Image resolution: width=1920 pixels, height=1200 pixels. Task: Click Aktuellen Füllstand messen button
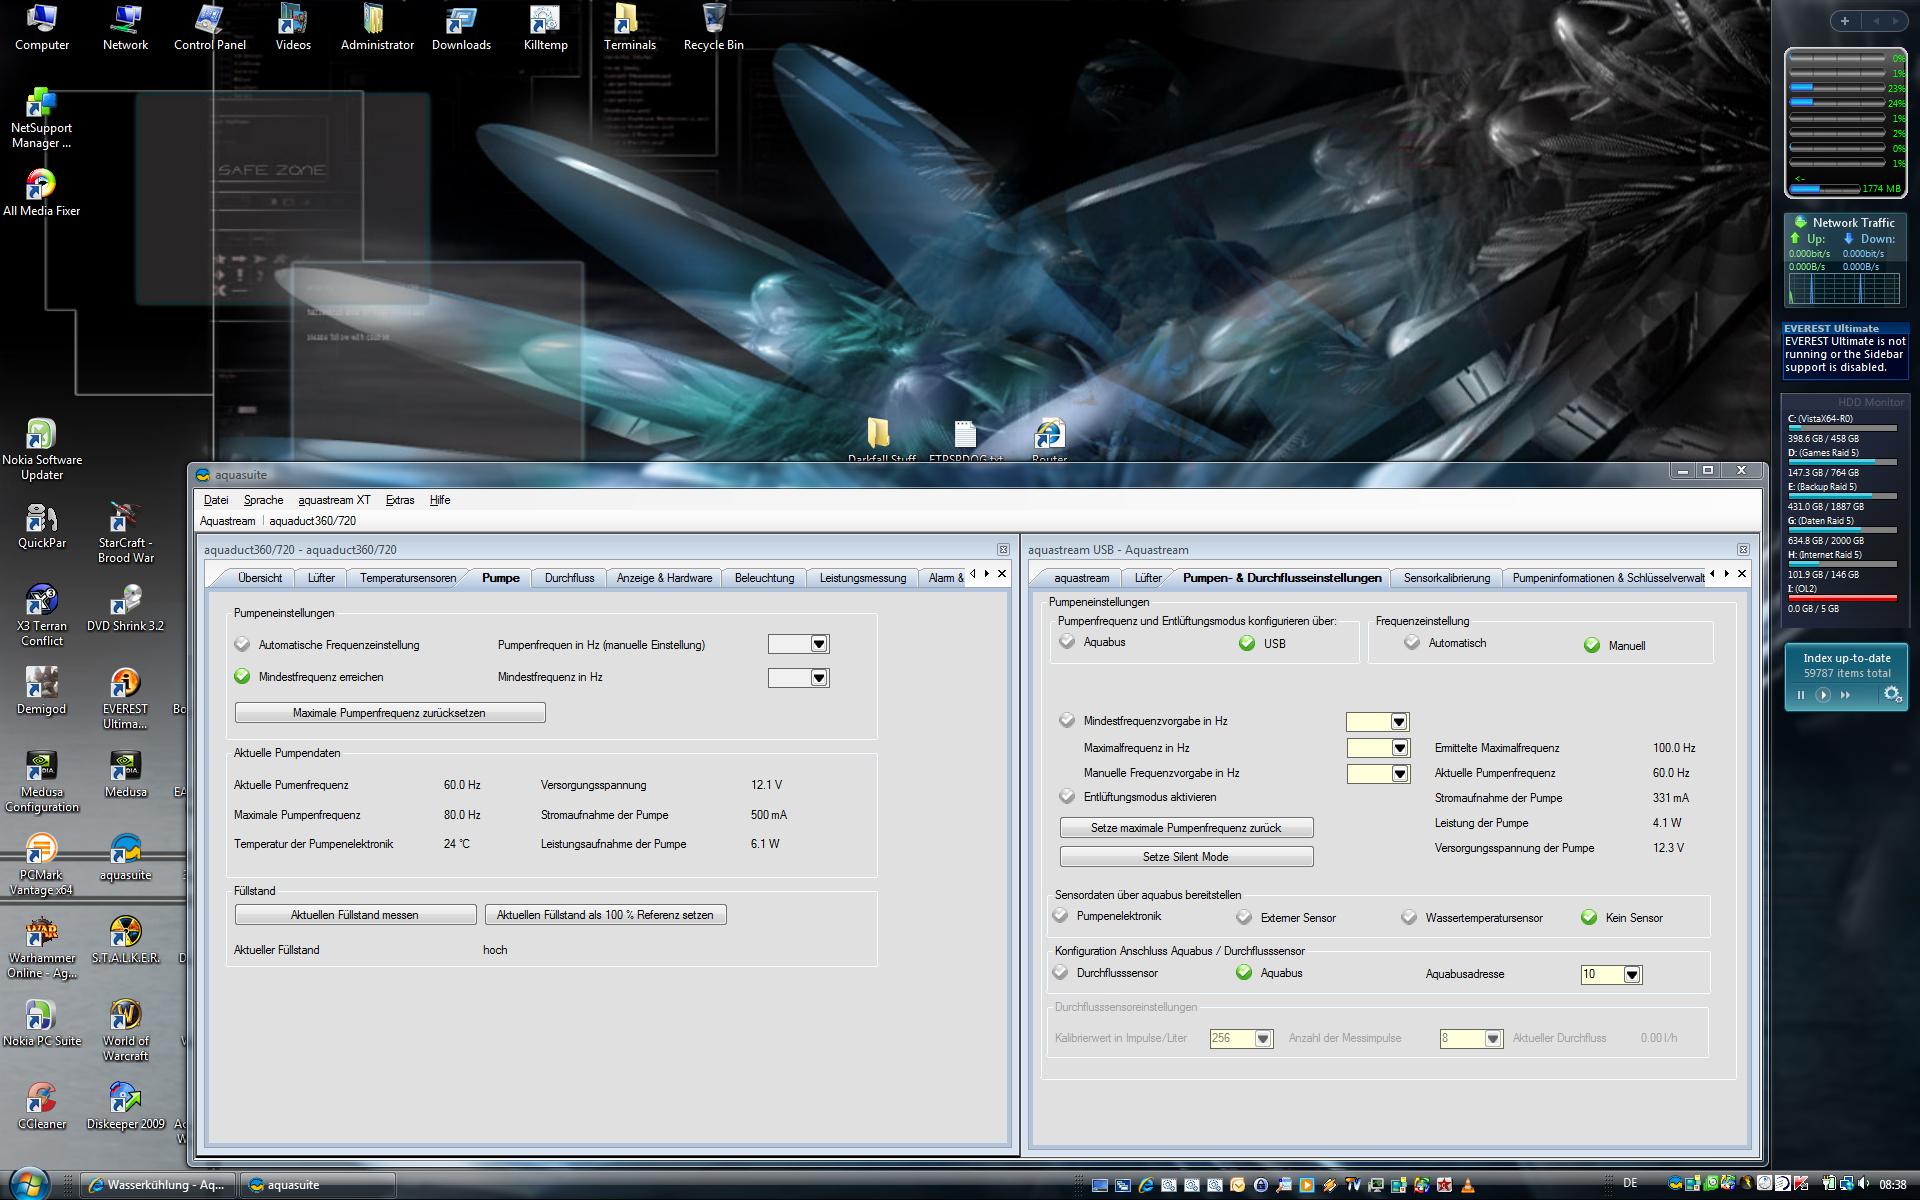(x=355, y=915)
